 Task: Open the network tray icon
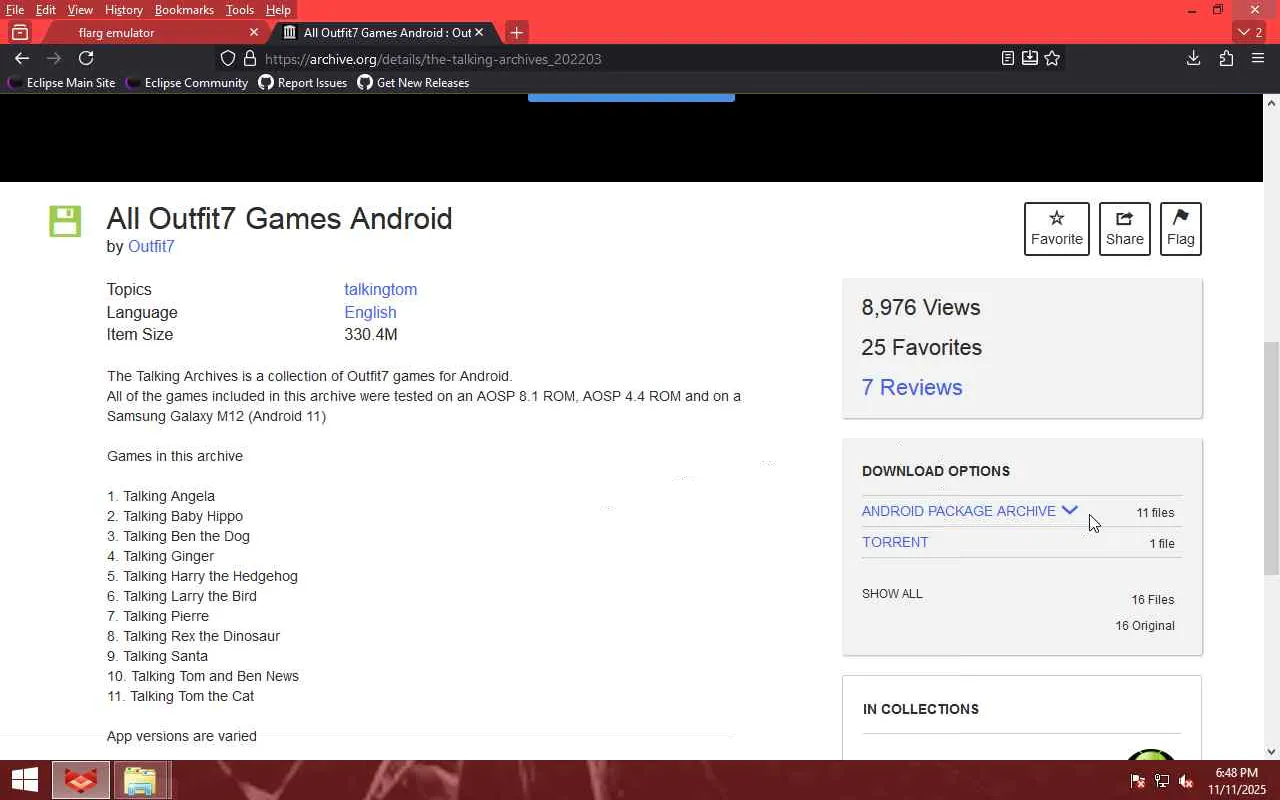point(1162,781)
